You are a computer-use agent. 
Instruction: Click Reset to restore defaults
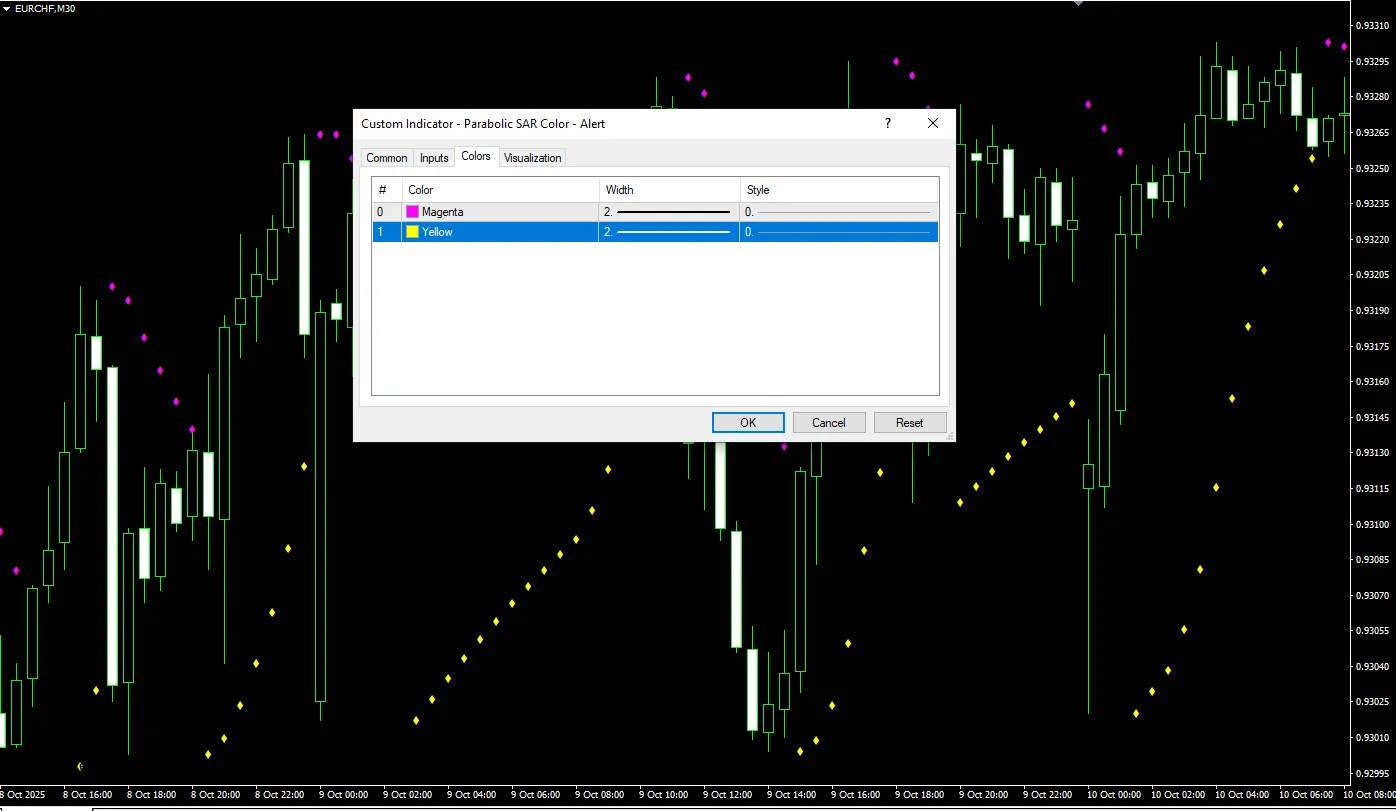pos(909,423)
